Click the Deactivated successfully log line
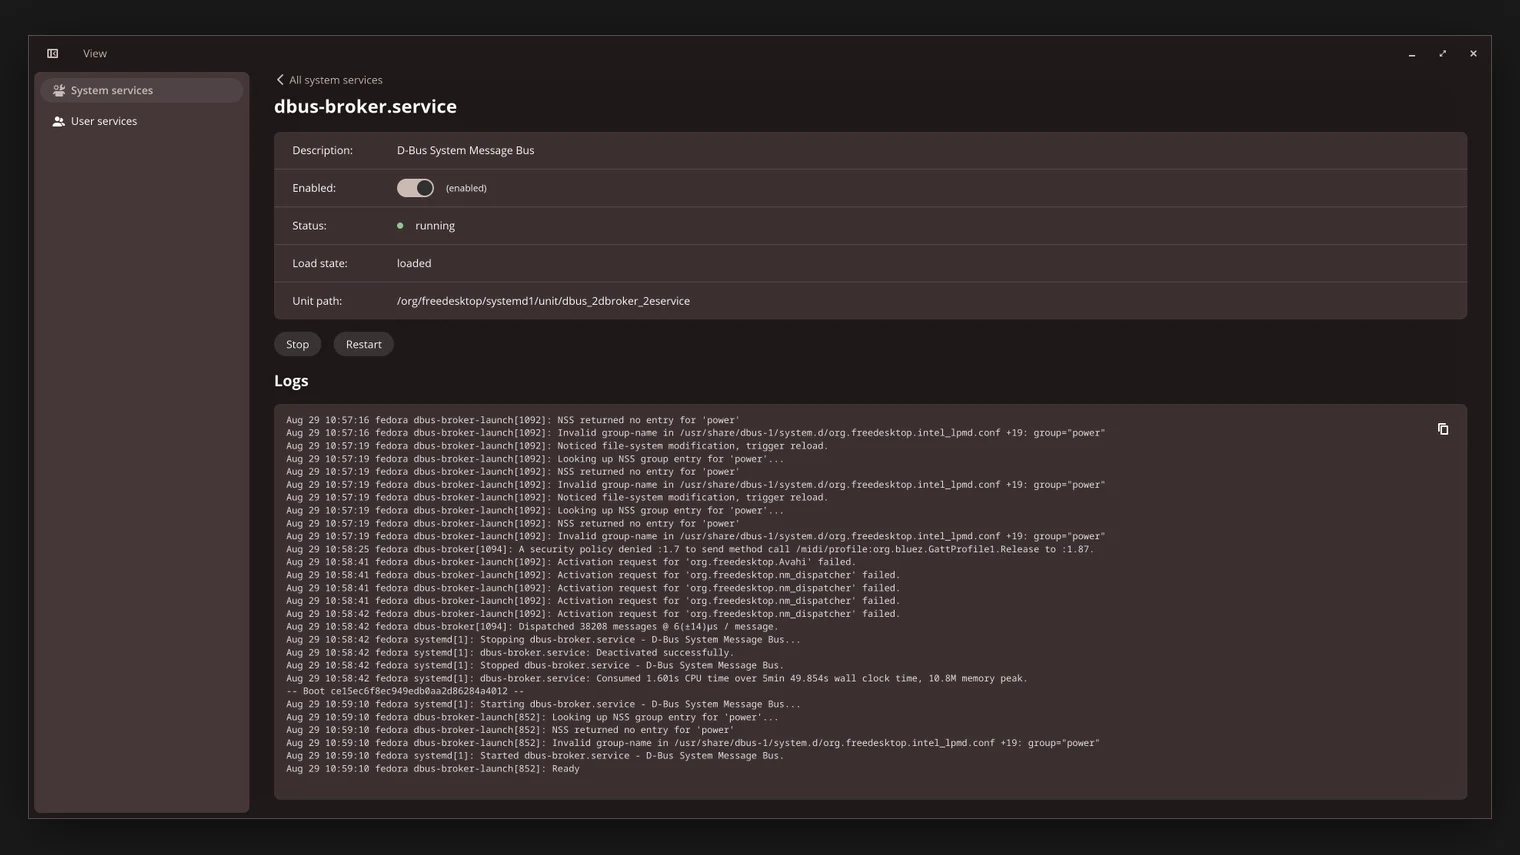Viewport: 1520px width, 855px height. coord(510,653)
